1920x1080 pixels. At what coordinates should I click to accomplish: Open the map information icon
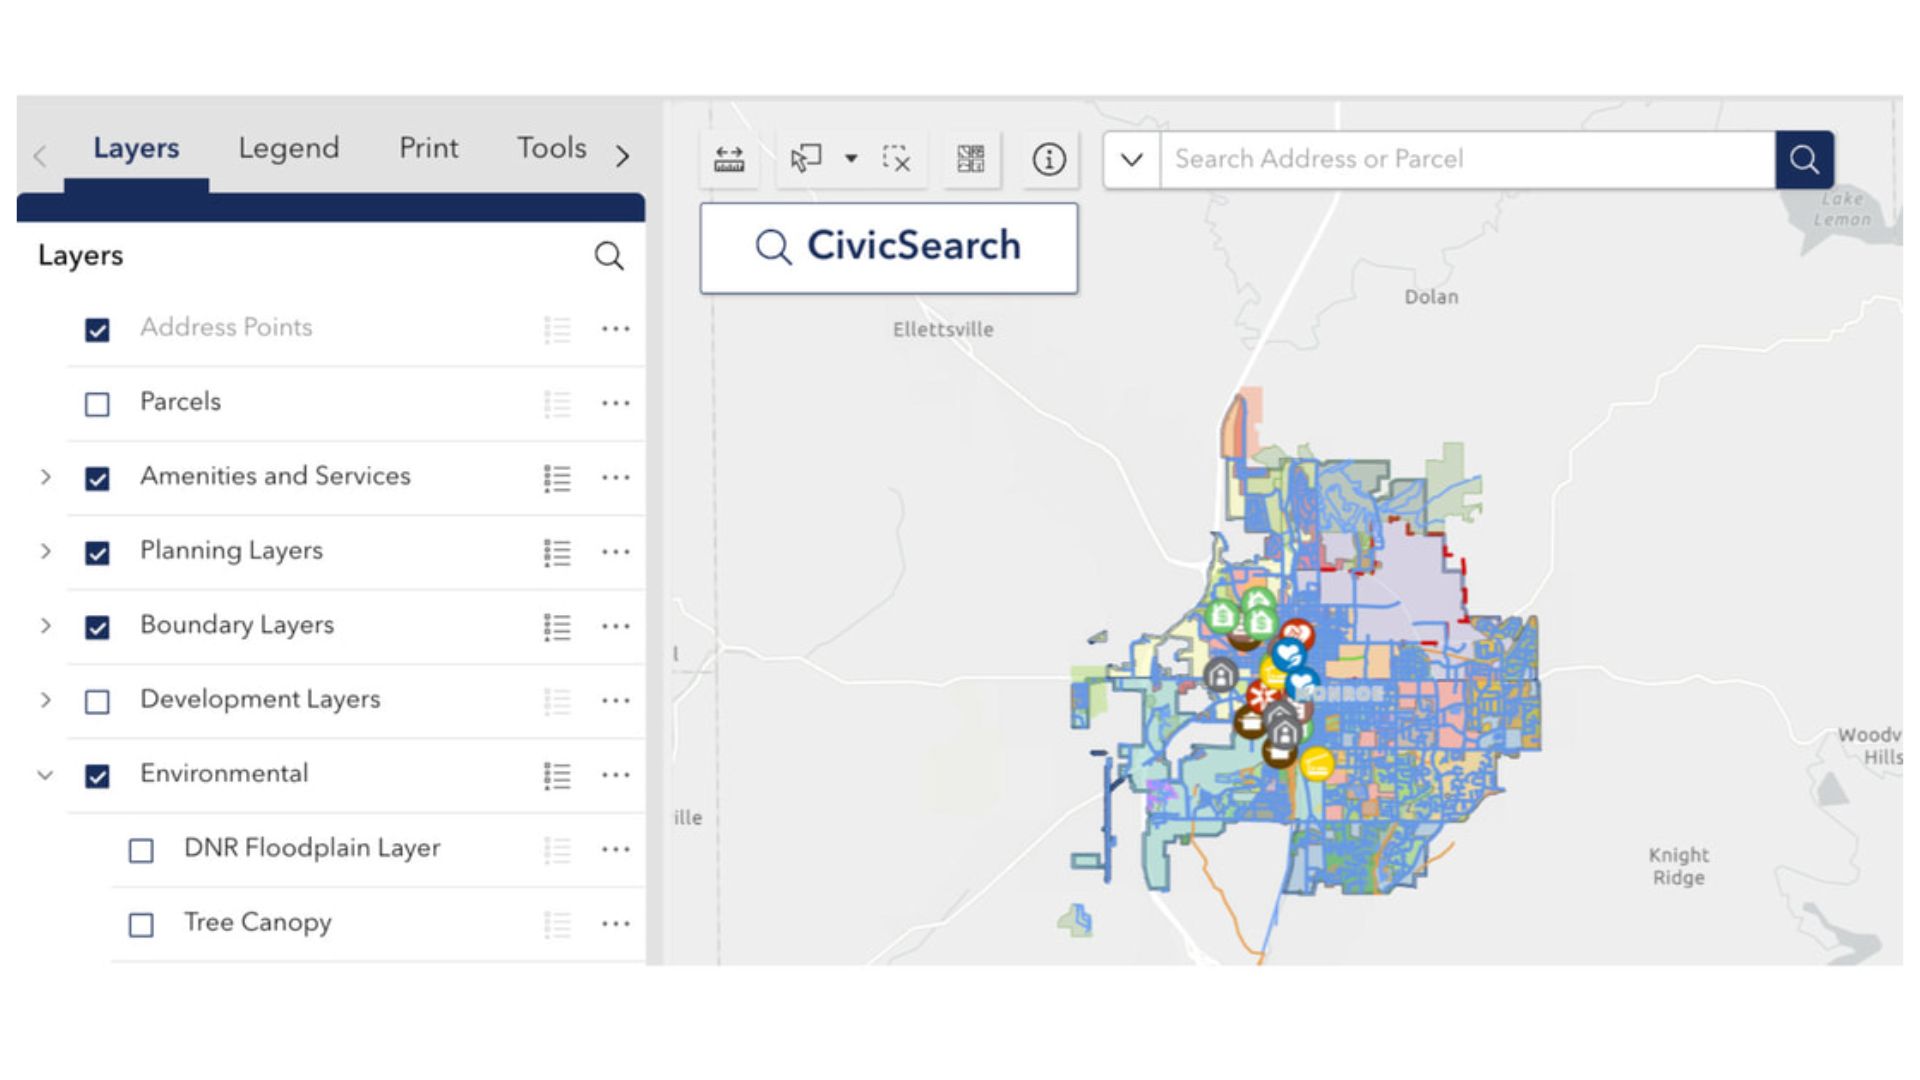coord(1049,159)
